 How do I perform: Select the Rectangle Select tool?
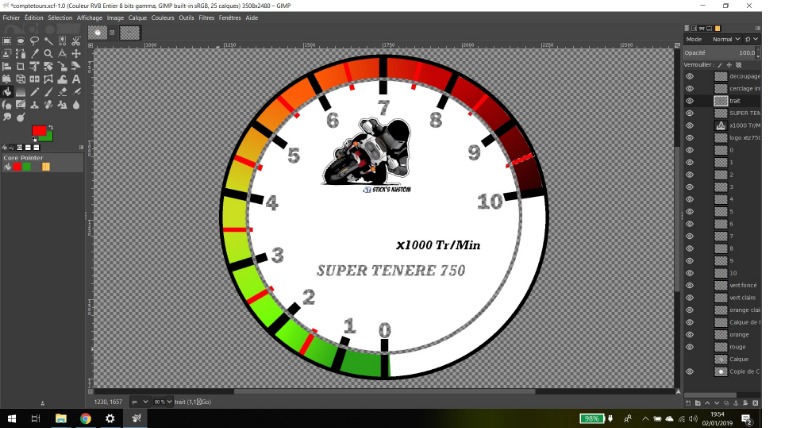(7, 42)
